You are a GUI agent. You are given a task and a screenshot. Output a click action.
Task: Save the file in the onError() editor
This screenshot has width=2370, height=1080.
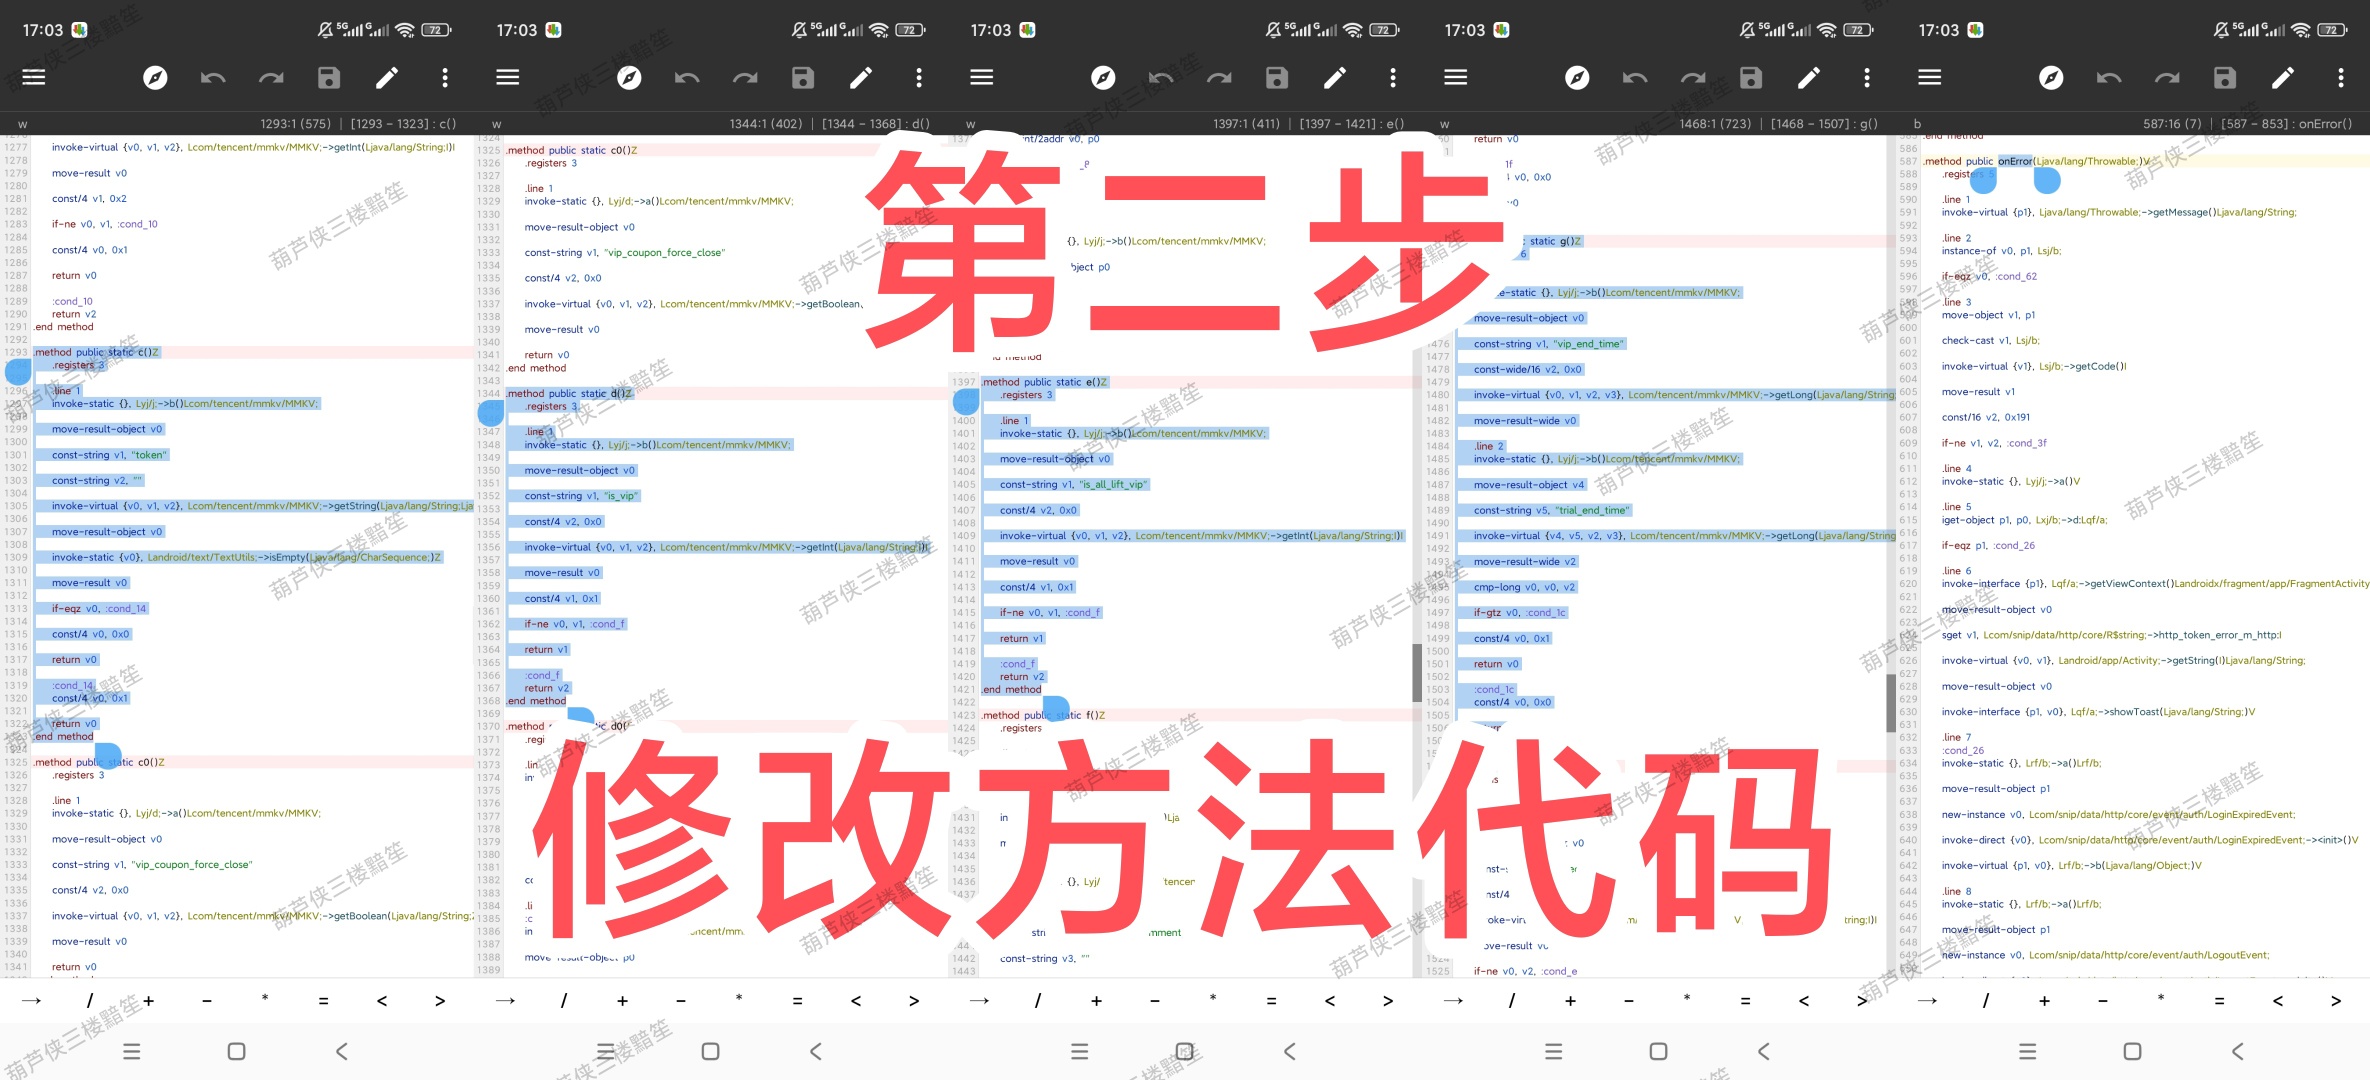pyautogui.click(x=2225, y=77)
